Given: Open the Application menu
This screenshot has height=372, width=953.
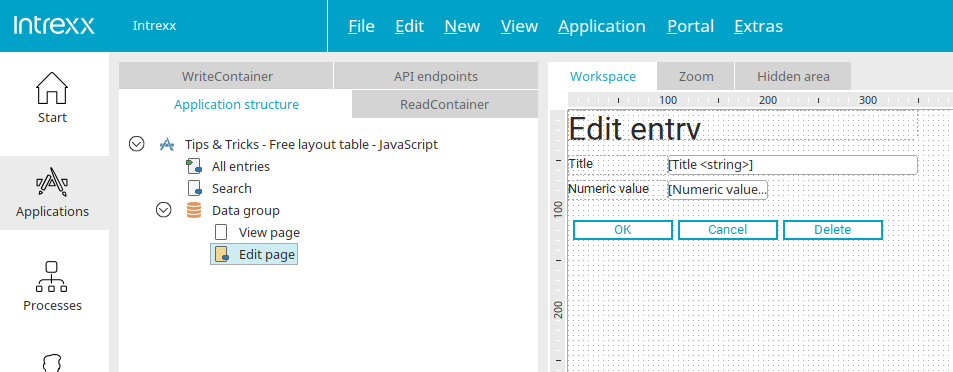Looking at the screenshot, I should click(x=602, y=26).
